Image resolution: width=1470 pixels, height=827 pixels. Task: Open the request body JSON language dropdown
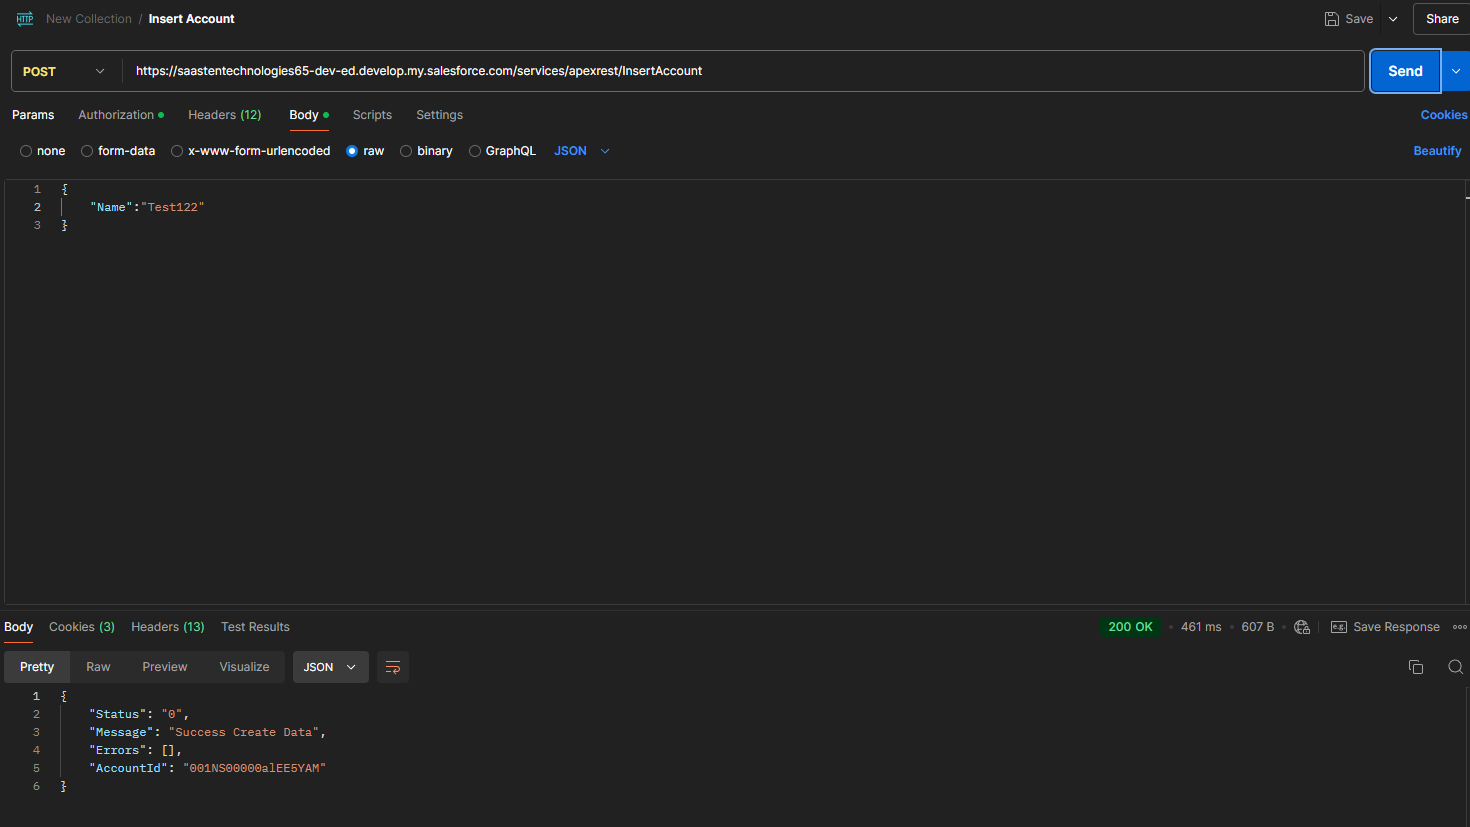click(582, 151)
